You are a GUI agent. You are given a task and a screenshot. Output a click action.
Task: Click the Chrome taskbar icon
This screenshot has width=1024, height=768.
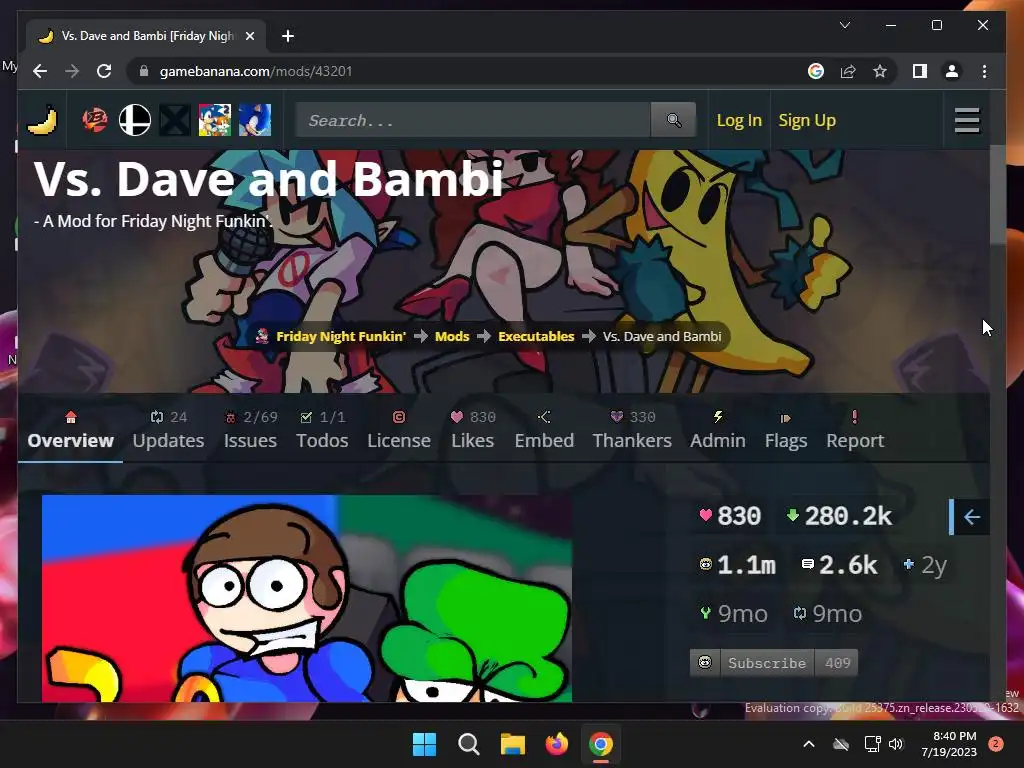point(601,744)
